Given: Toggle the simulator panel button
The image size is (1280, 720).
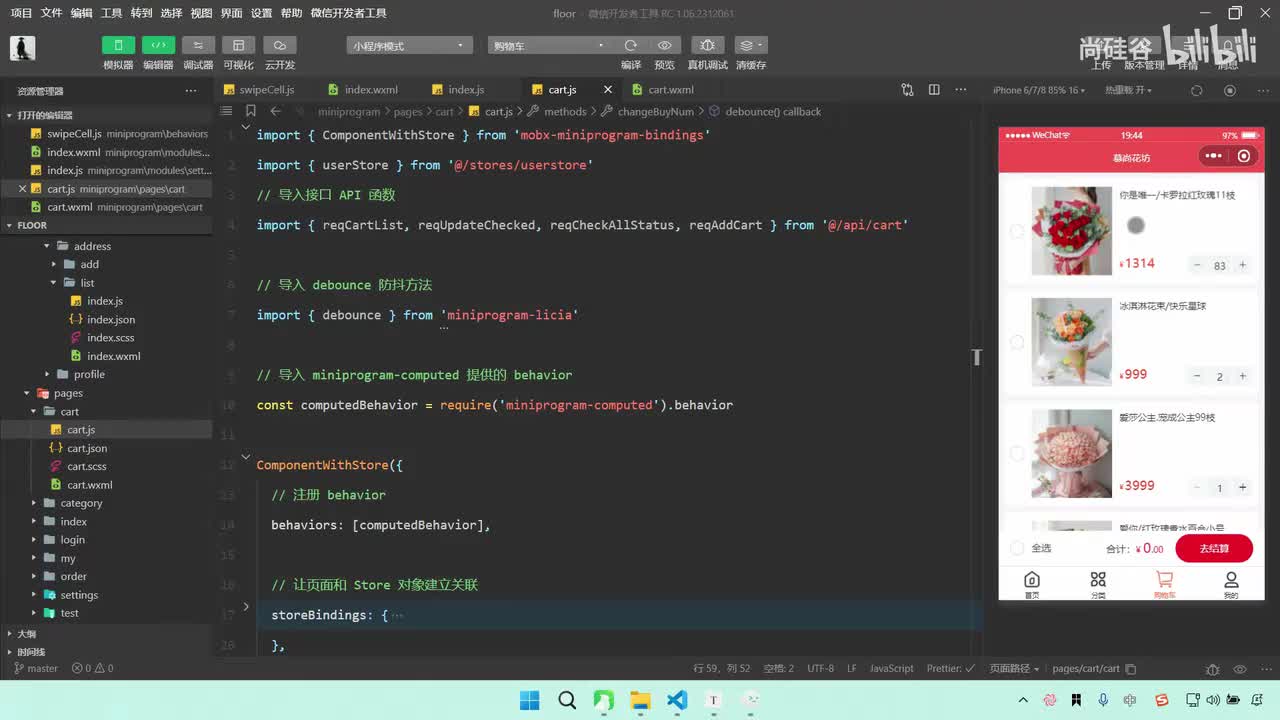Looking at the screenshot, I should [118, 45].
